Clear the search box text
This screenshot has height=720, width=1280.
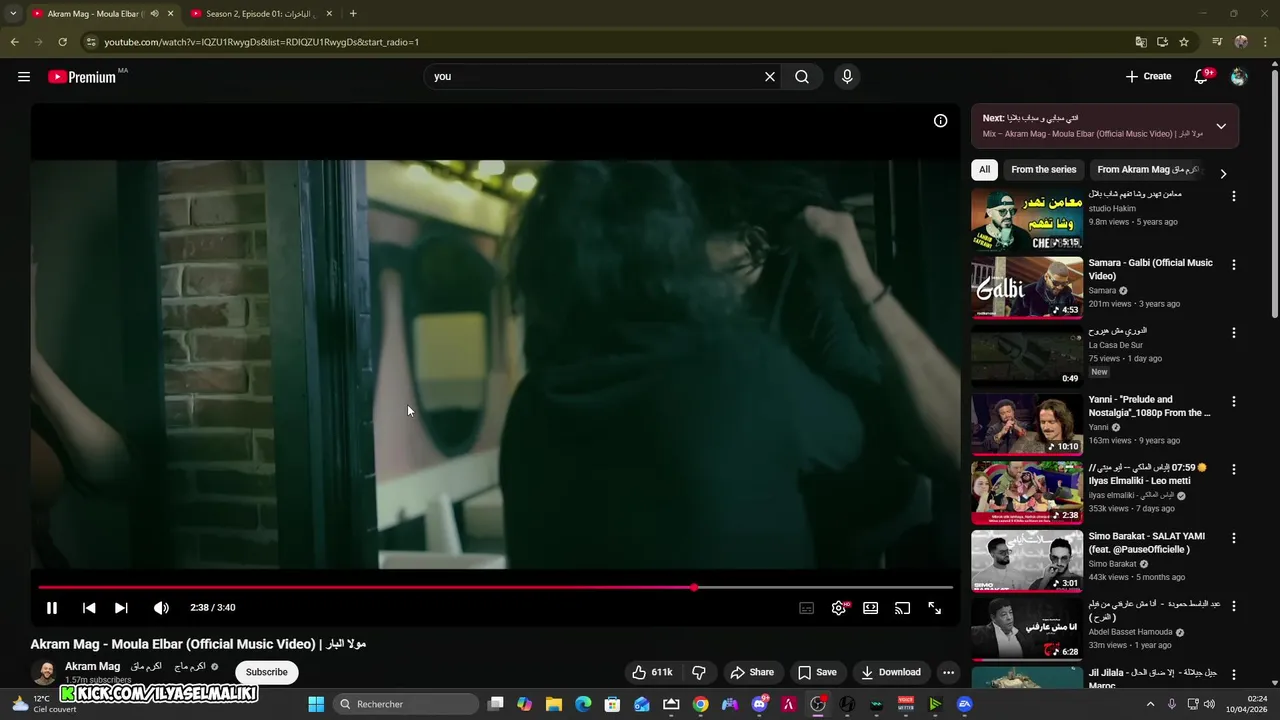(770, 76)
